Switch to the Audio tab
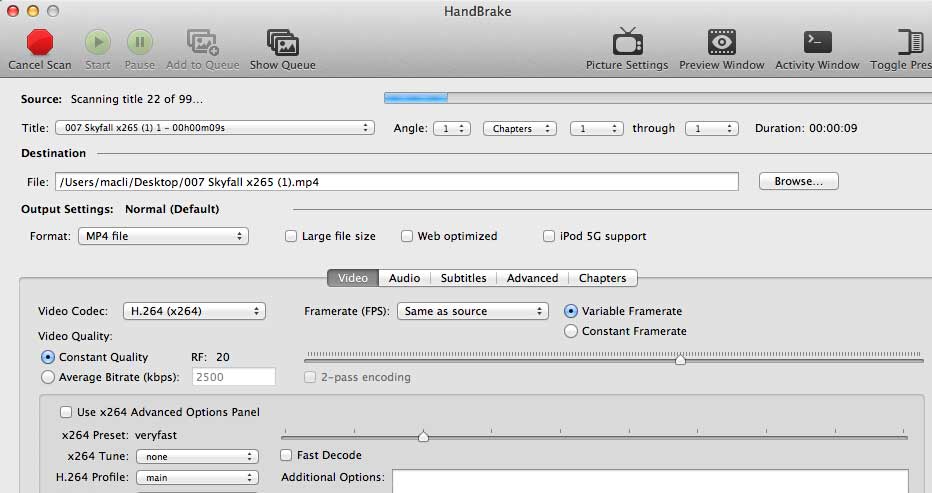Viewport: 932px width, 493px height. (x=404, y=278)
